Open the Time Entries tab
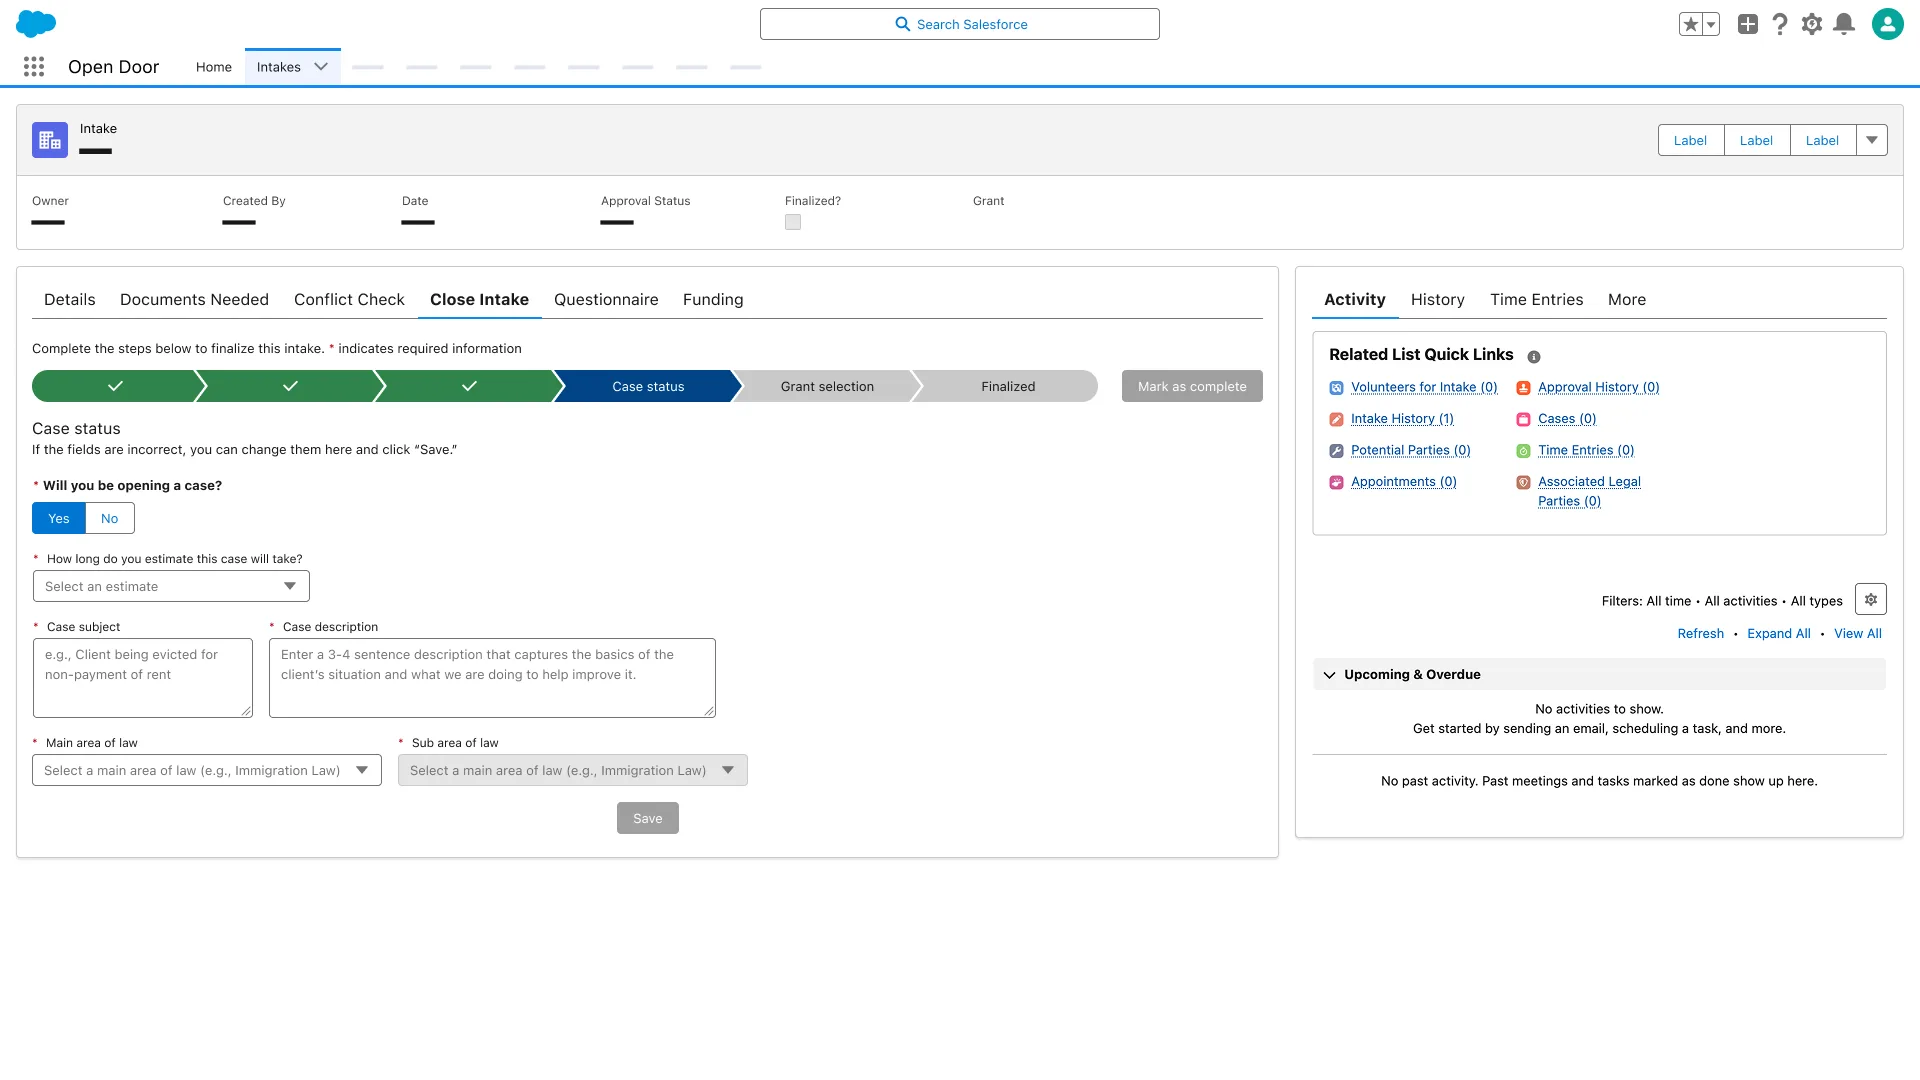 click(x=1536, y=300)
